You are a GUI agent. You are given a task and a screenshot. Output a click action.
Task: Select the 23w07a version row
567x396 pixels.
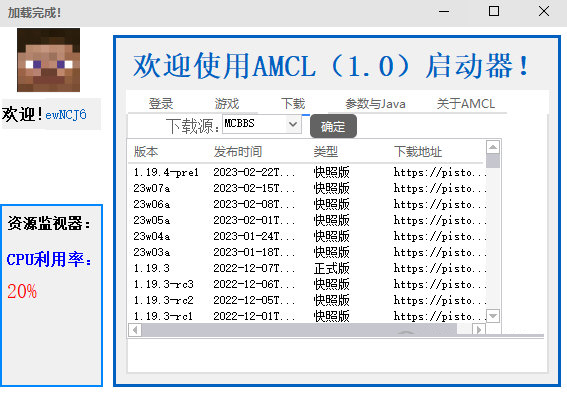[x=307, y=188]
